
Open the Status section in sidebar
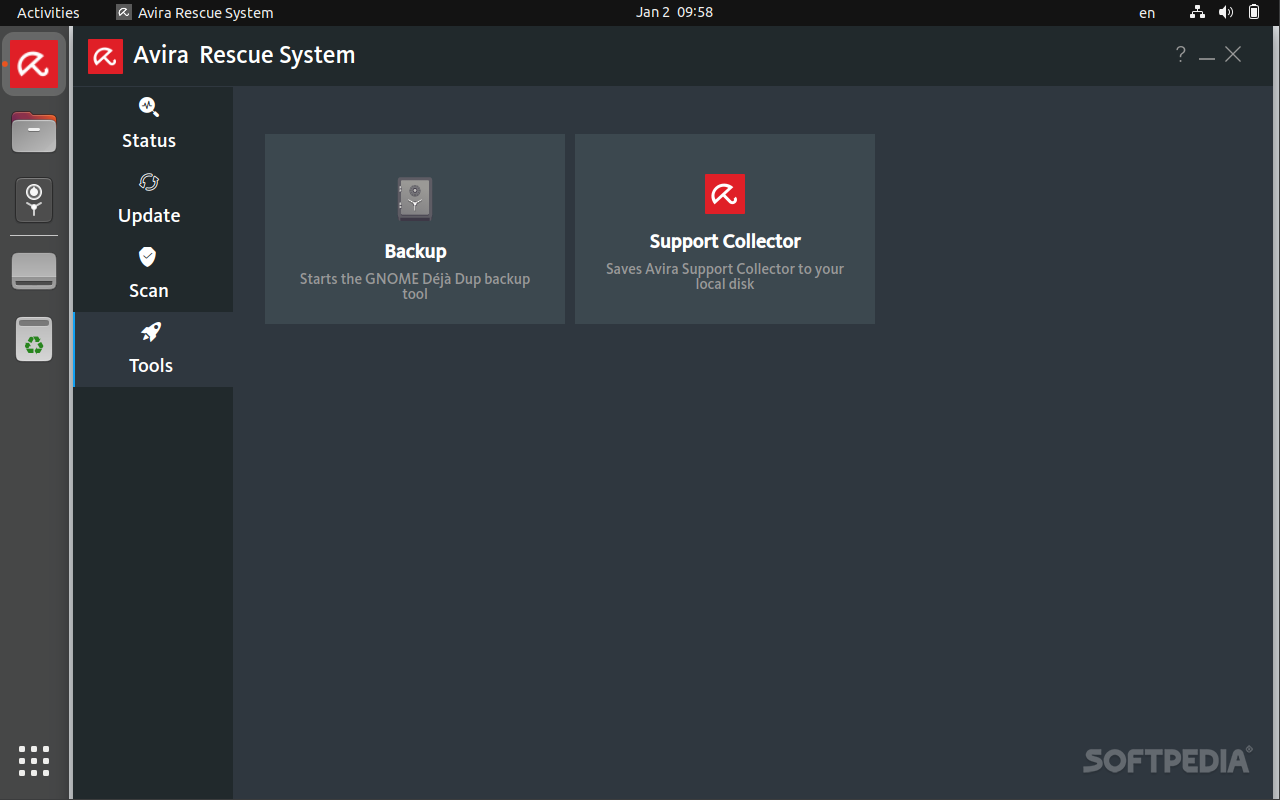(x=153, y=124)
